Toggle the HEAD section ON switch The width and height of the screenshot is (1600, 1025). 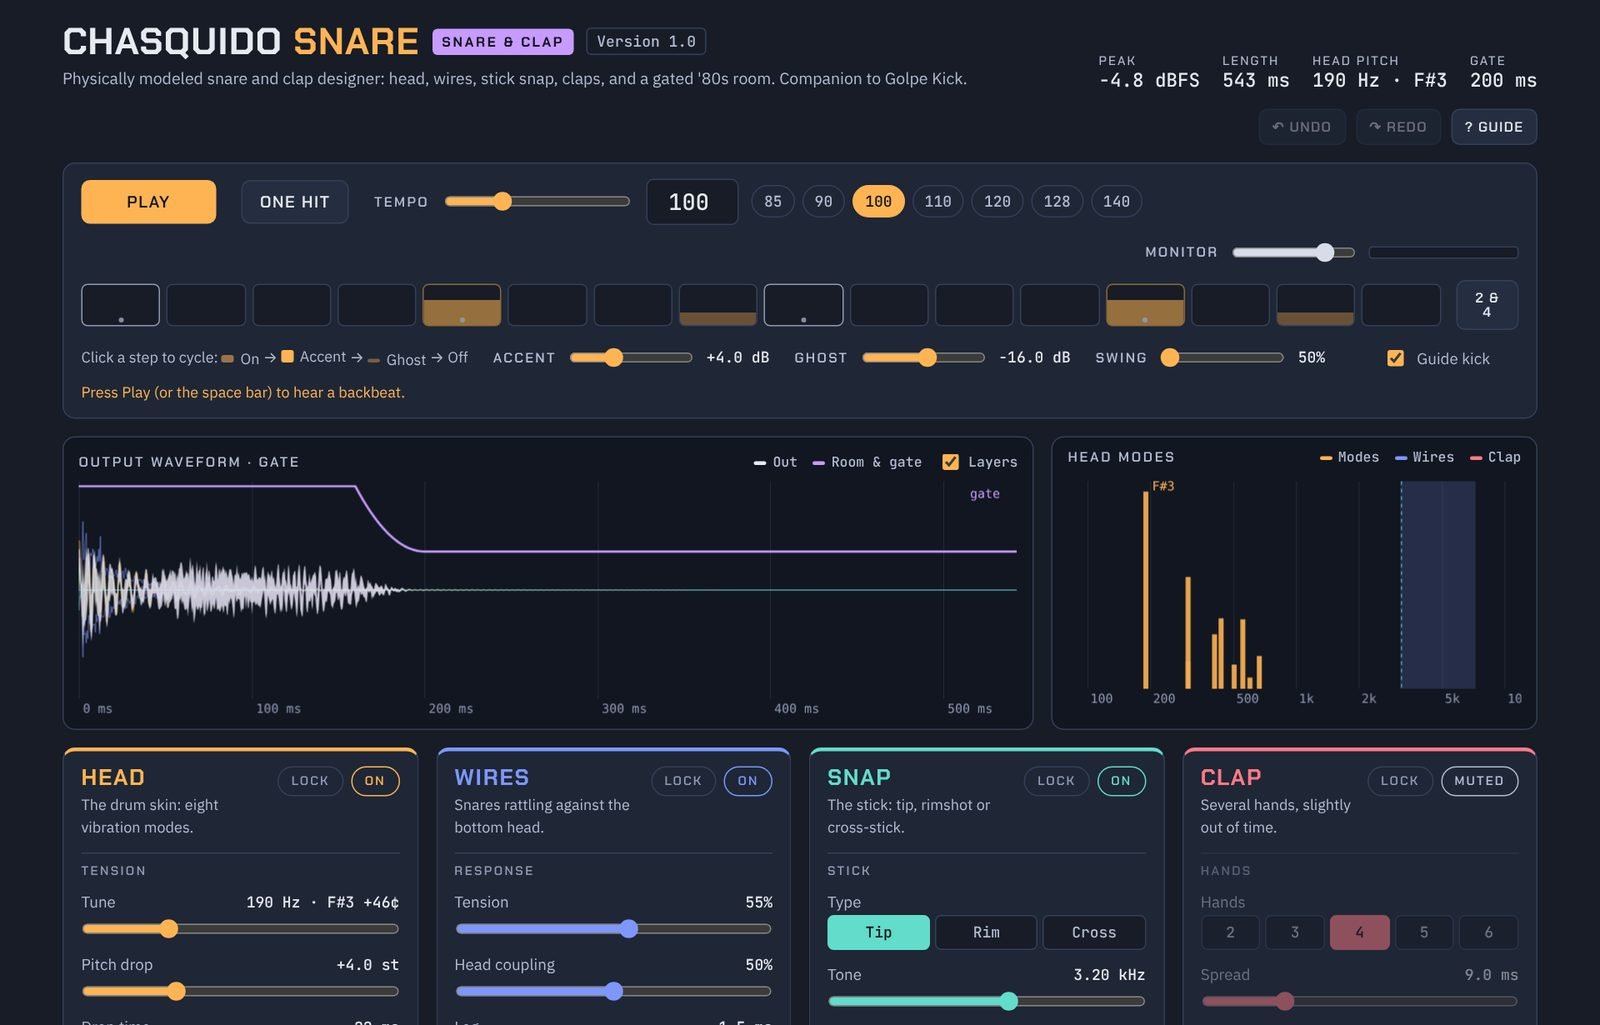coord(375,781)
